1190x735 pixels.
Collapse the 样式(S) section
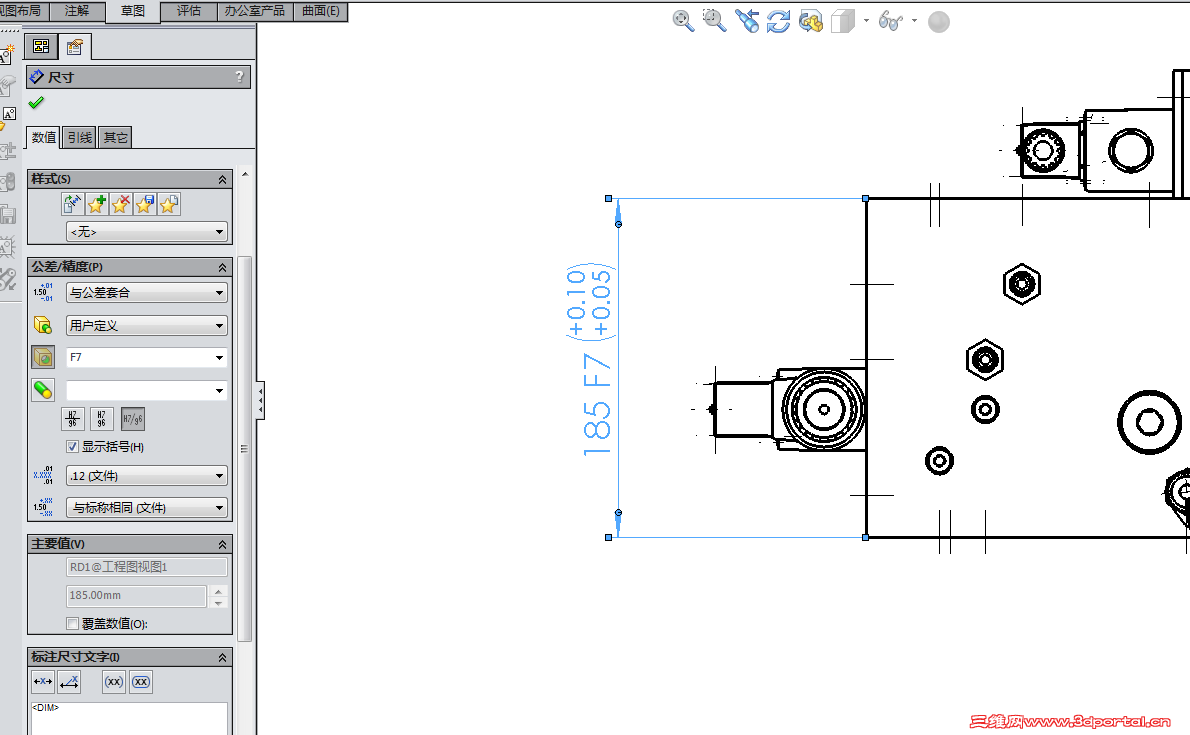(x=222, y=179)
